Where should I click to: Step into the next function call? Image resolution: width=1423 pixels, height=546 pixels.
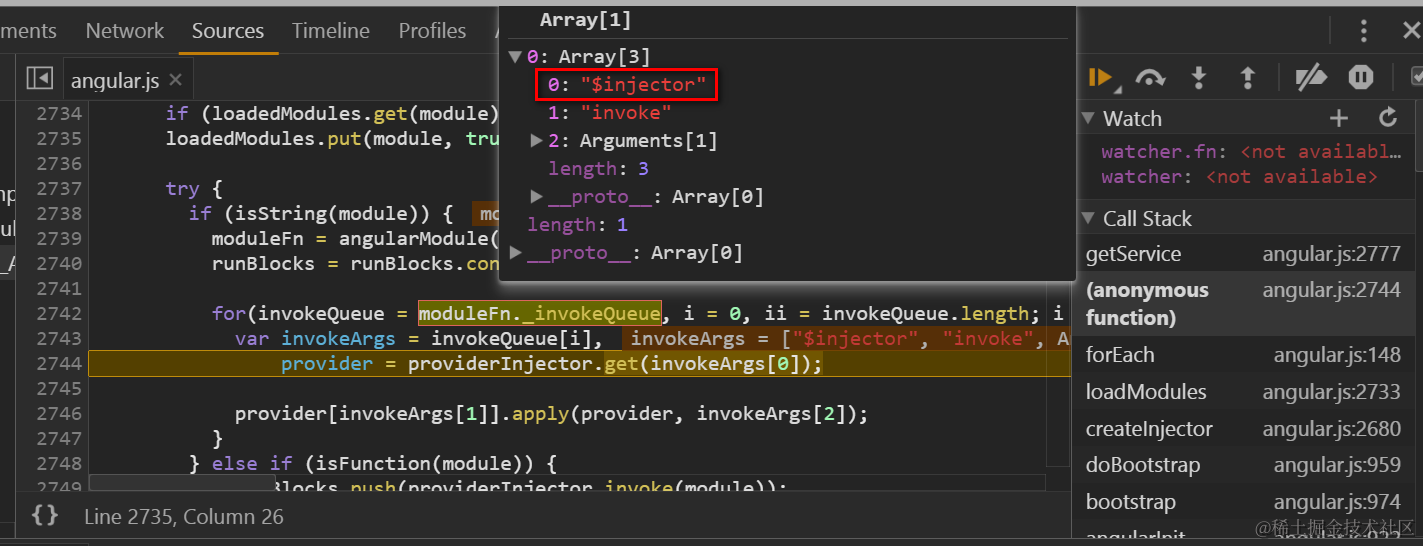1199,77
